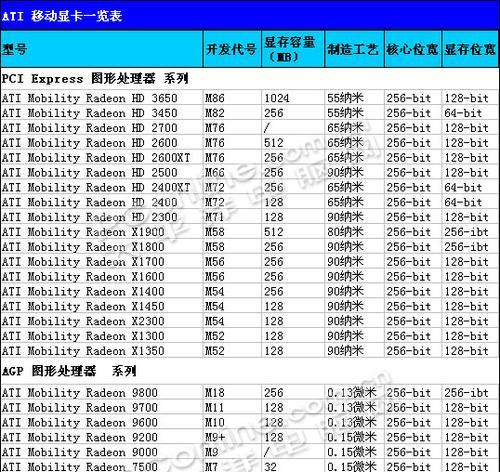This screenshot has height=472, width=500.
Task: Select ATI Mobility Radeon X1900 cell
Action: click(101, 231)
